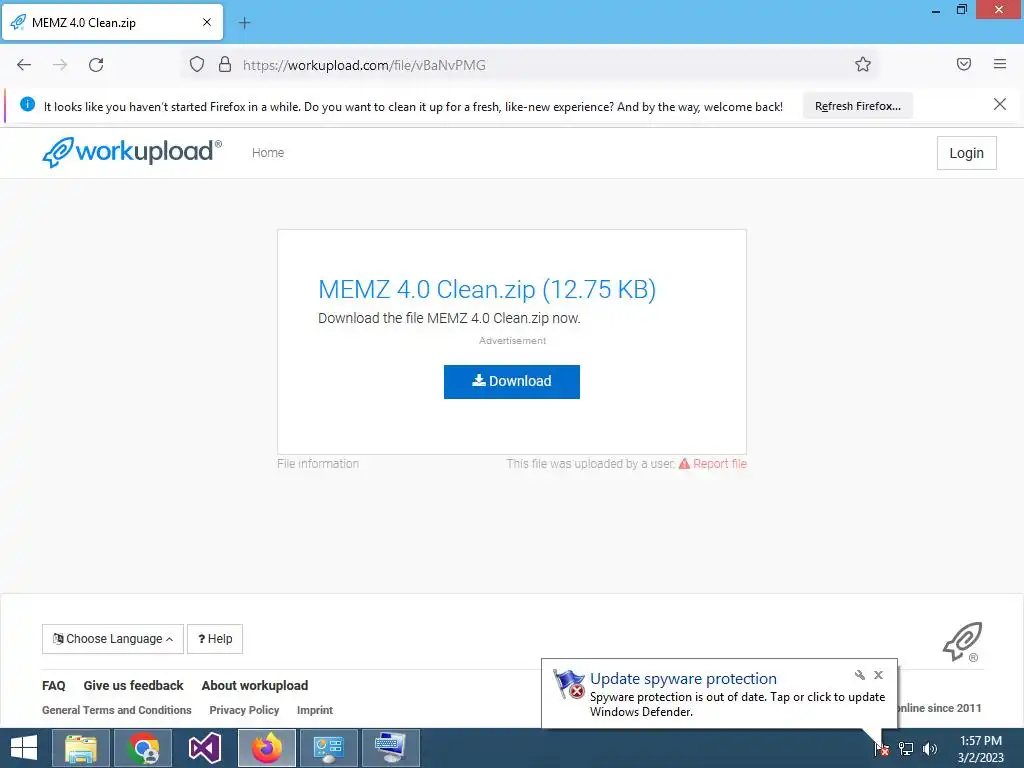Open the Control Panel taskbar icon
The height and width of the screenshot is (768, 1024).
point(328,748)
